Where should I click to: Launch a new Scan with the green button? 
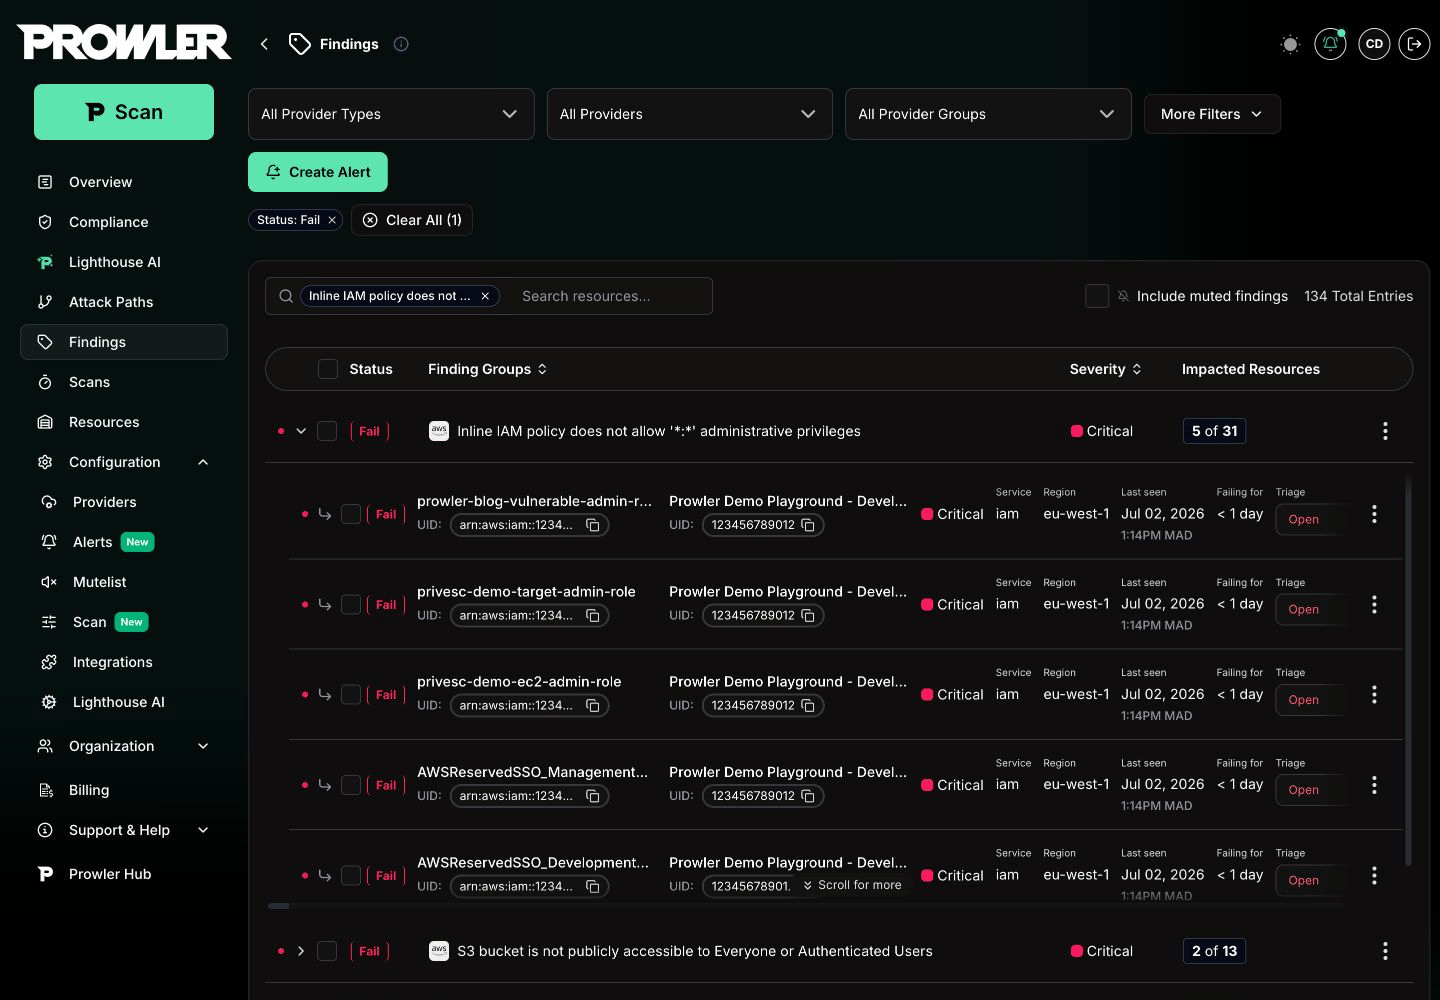124,112
